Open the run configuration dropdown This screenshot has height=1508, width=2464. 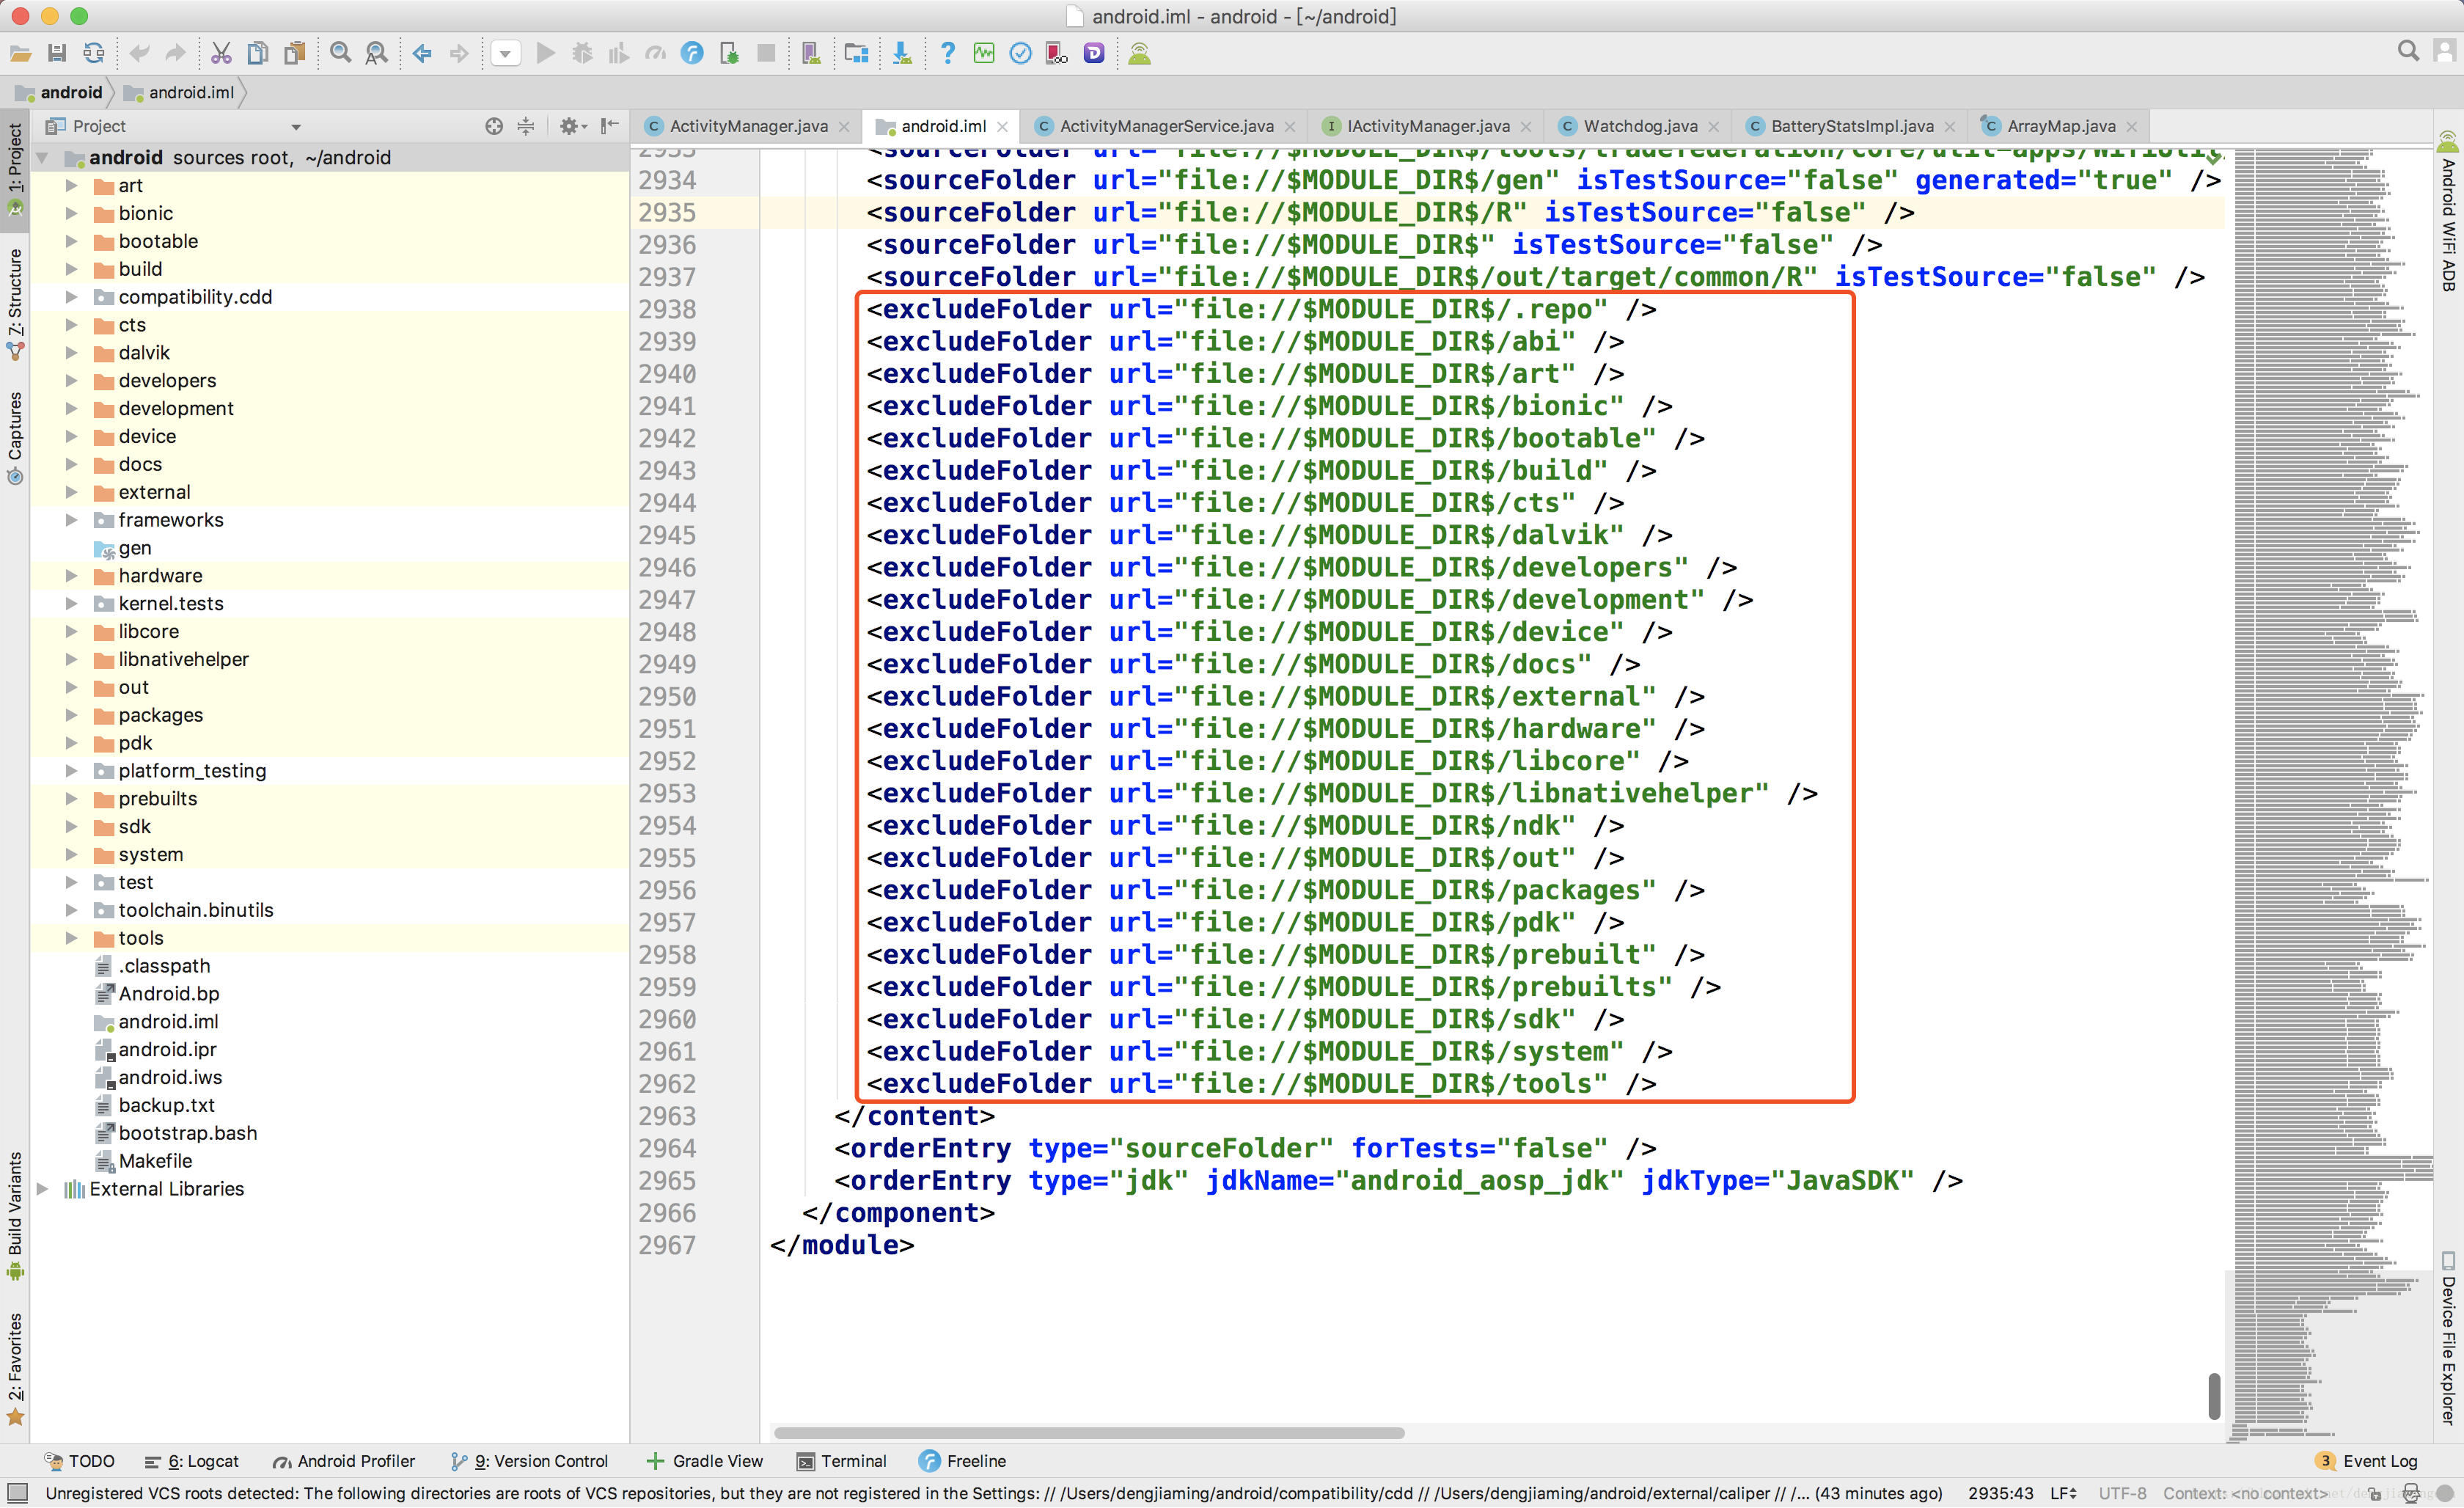click(506, 53)
